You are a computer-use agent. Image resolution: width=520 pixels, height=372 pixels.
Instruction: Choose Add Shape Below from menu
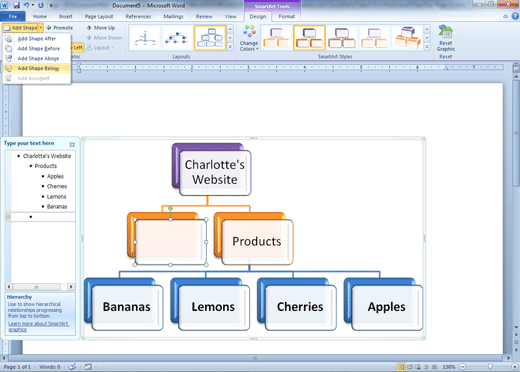click(37, 68)
